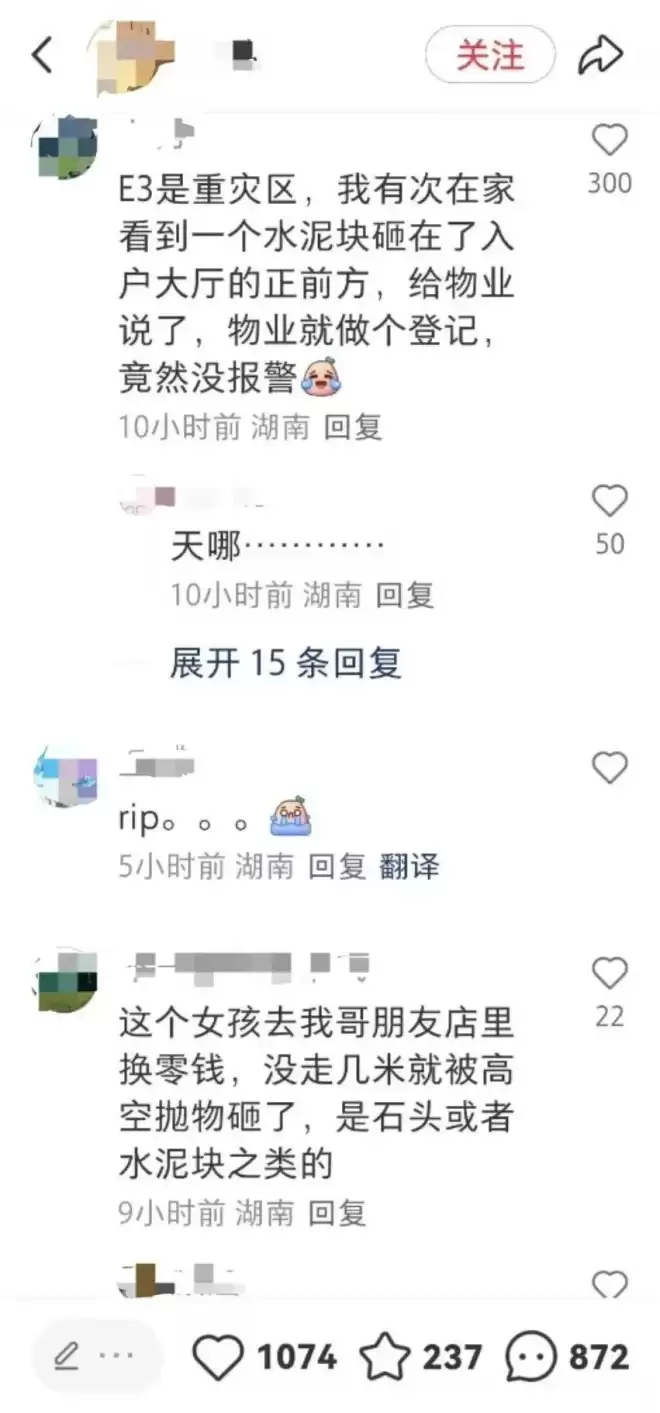Translate the rip comment via 翻译

[x=408, y=866]
